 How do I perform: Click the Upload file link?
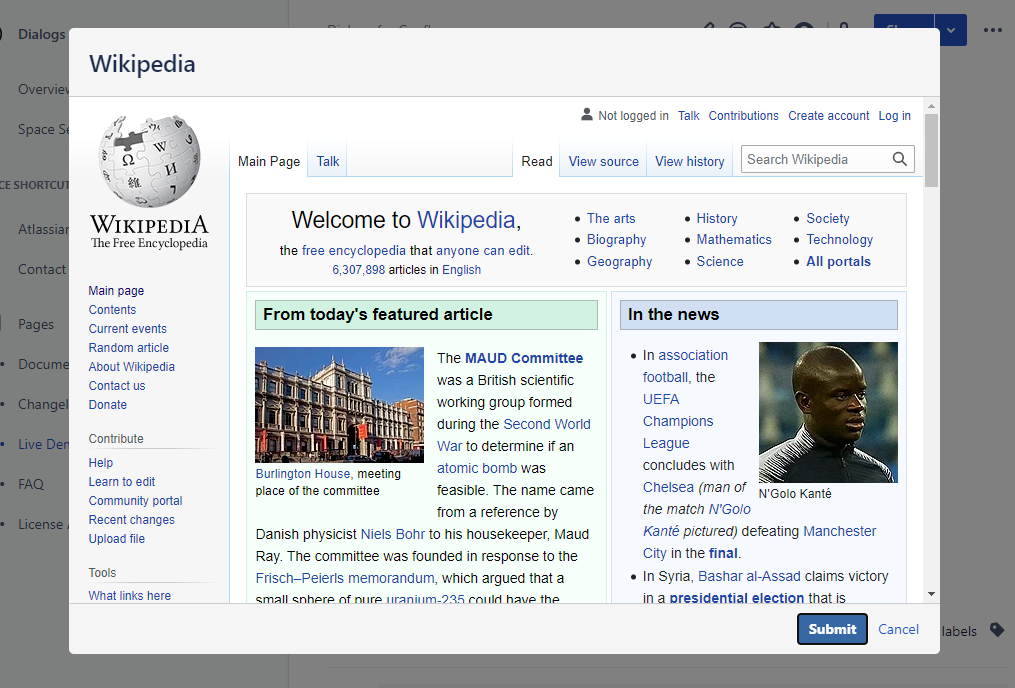pyautogui.click(x=117, y=538)
